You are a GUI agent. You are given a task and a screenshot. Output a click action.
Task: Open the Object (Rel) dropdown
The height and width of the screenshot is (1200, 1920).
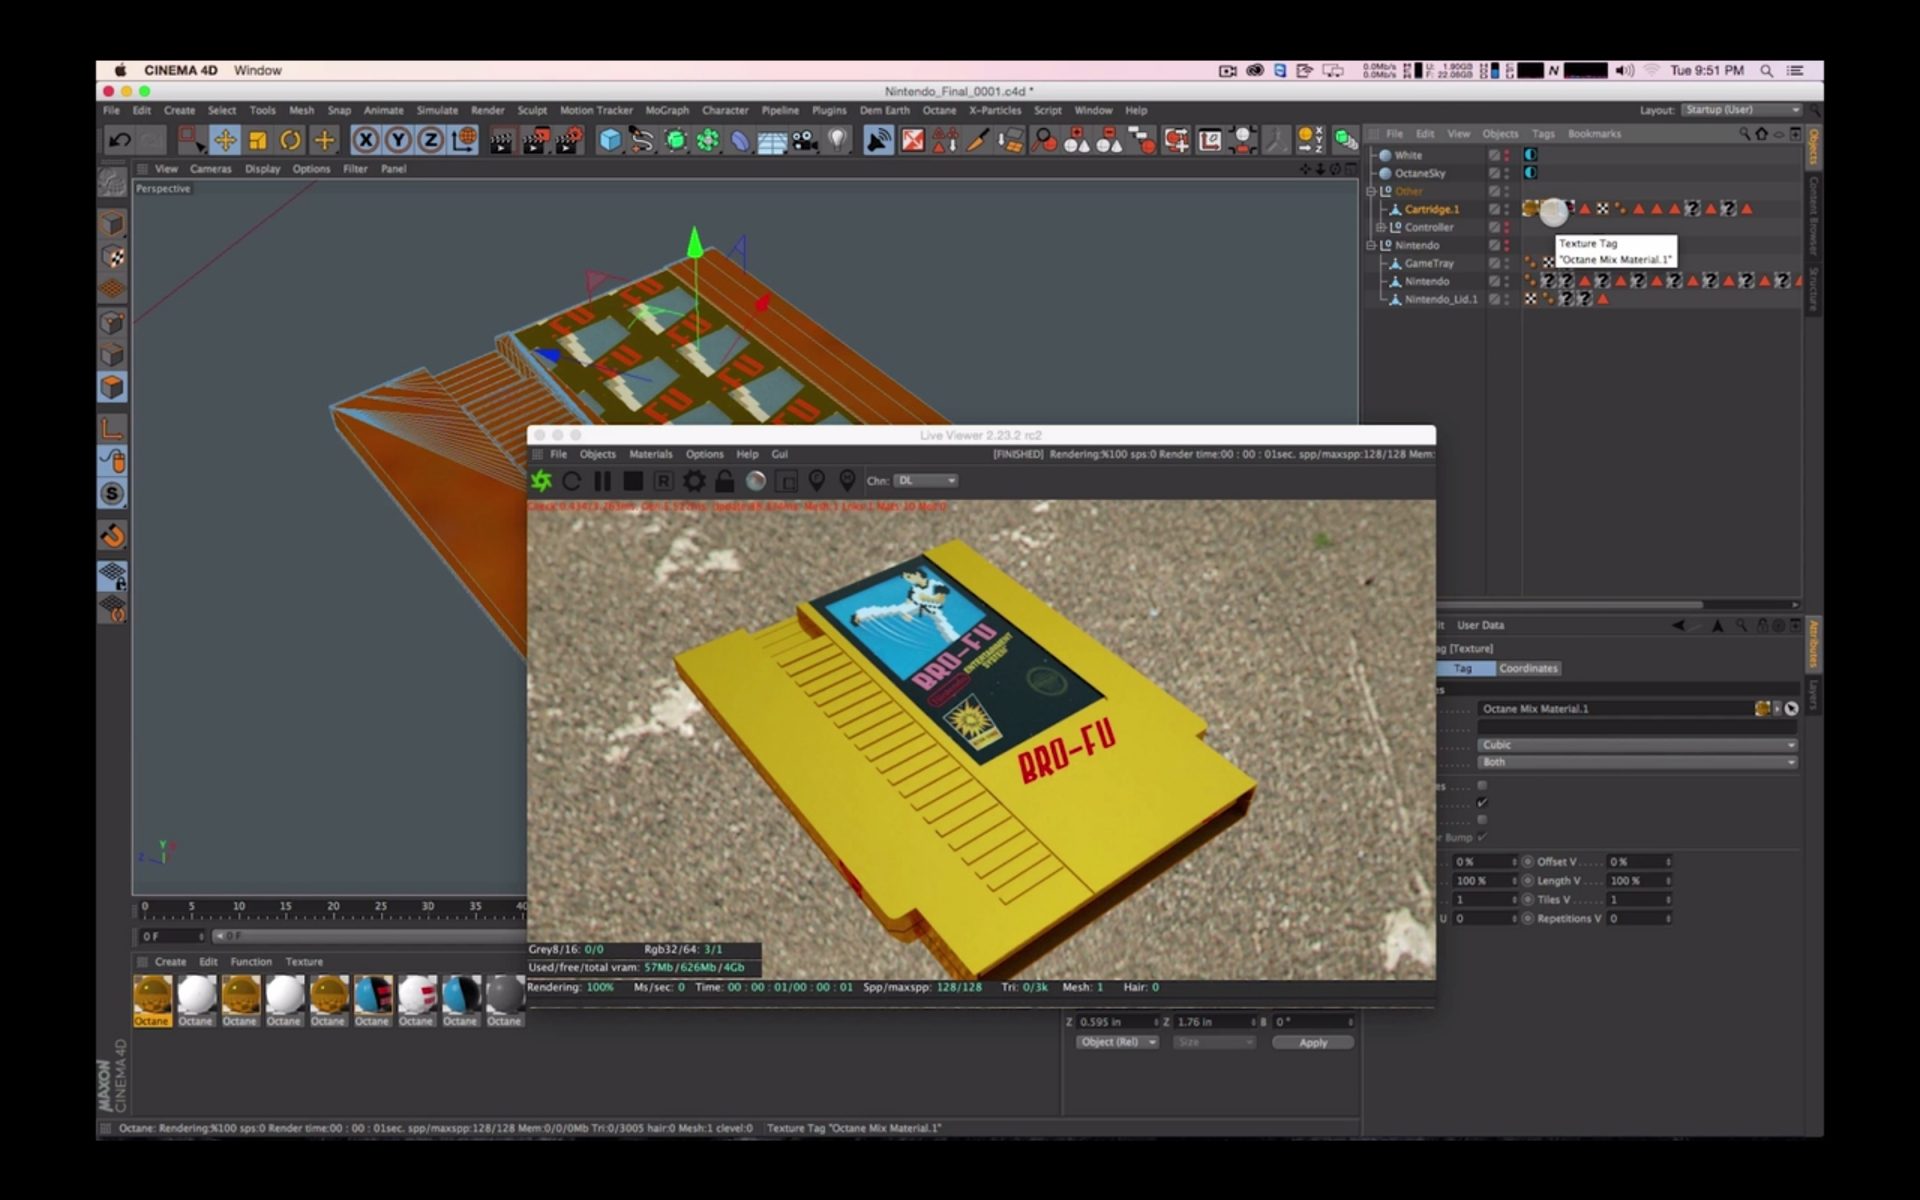1117,1042
